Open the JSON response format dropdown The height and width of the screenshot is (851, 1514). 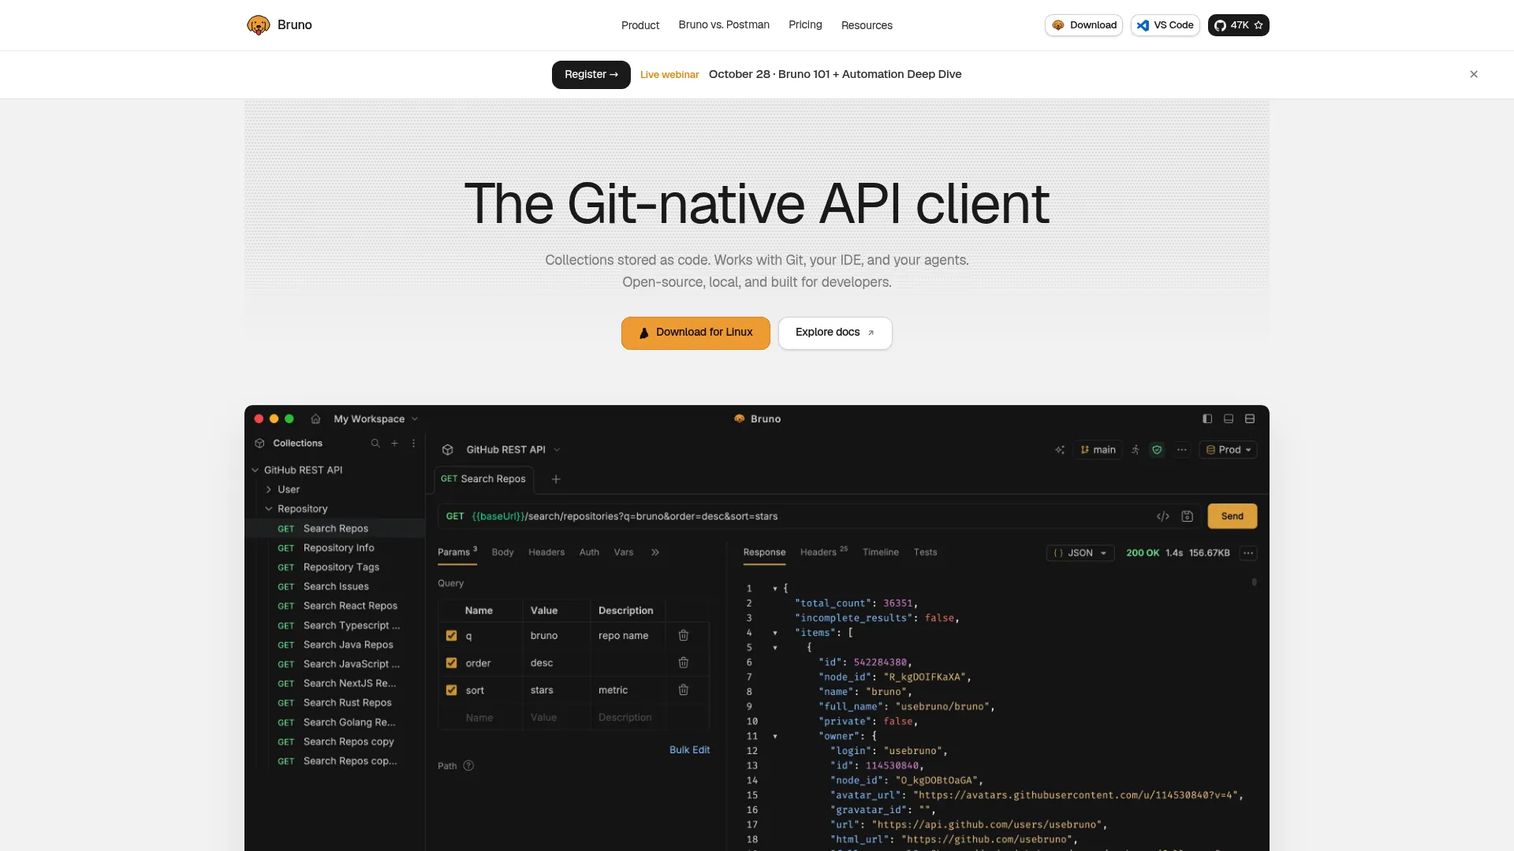tap(1080, 553)
